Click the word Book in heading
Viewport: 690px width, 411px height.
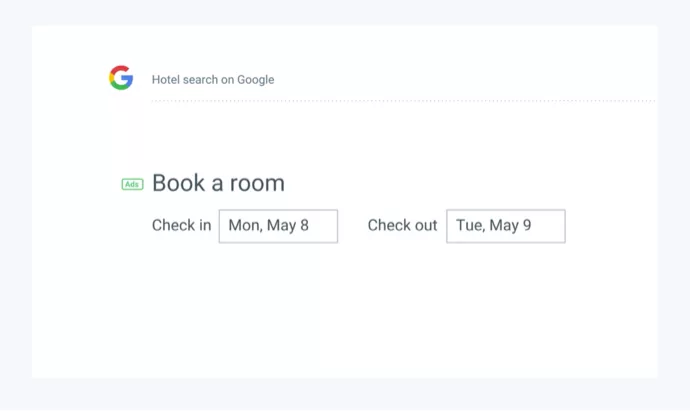[178, 183]
